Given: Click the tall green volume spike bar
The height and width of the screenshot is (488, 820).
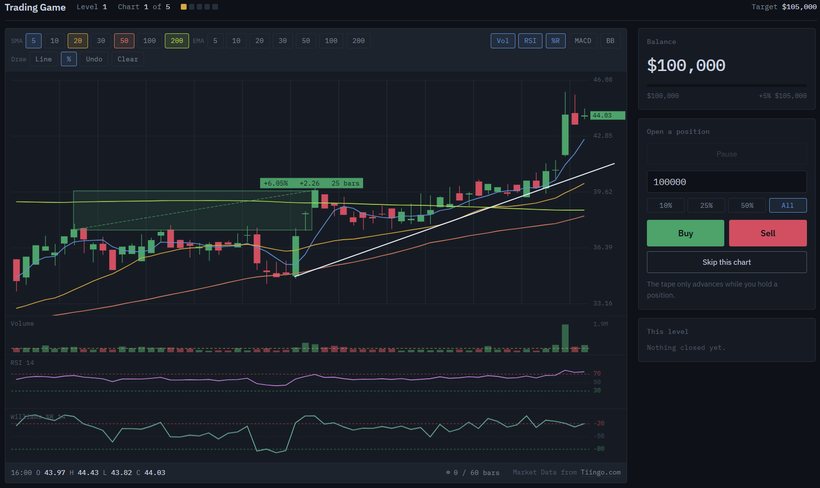Looking at the screenshot, I should 565,338.
